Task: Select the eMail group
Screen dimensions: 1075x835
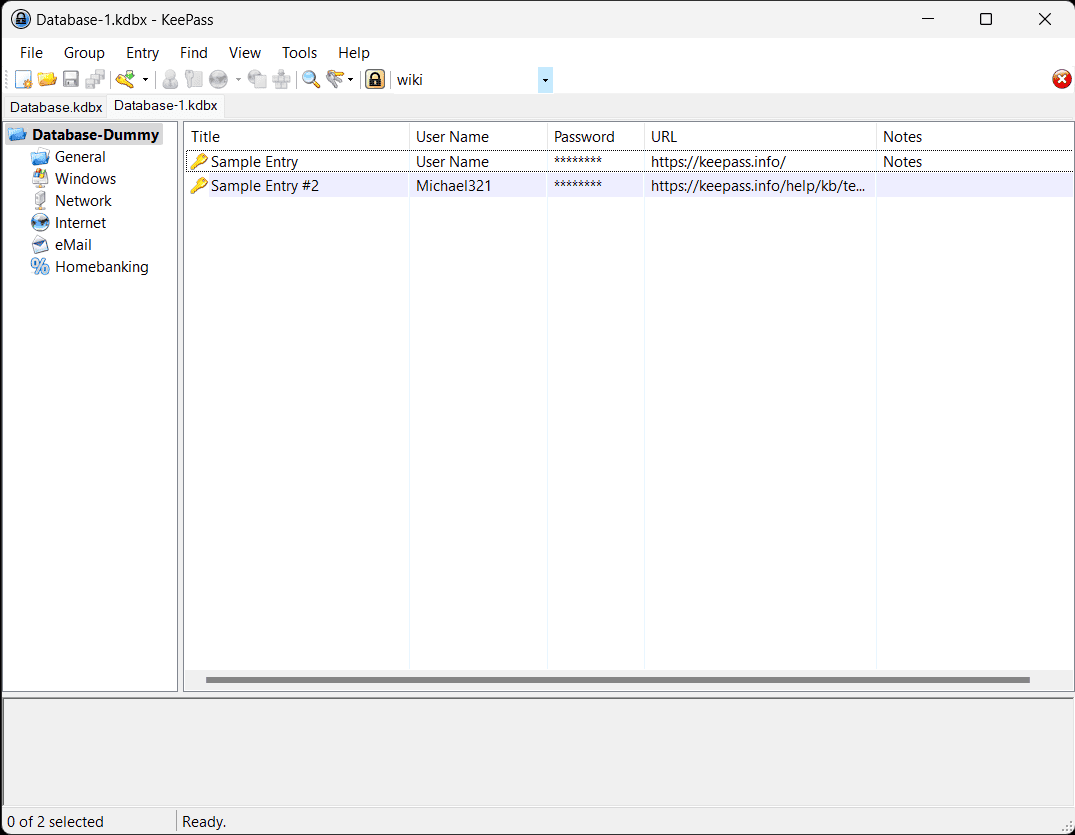Action: coord(73,245)
